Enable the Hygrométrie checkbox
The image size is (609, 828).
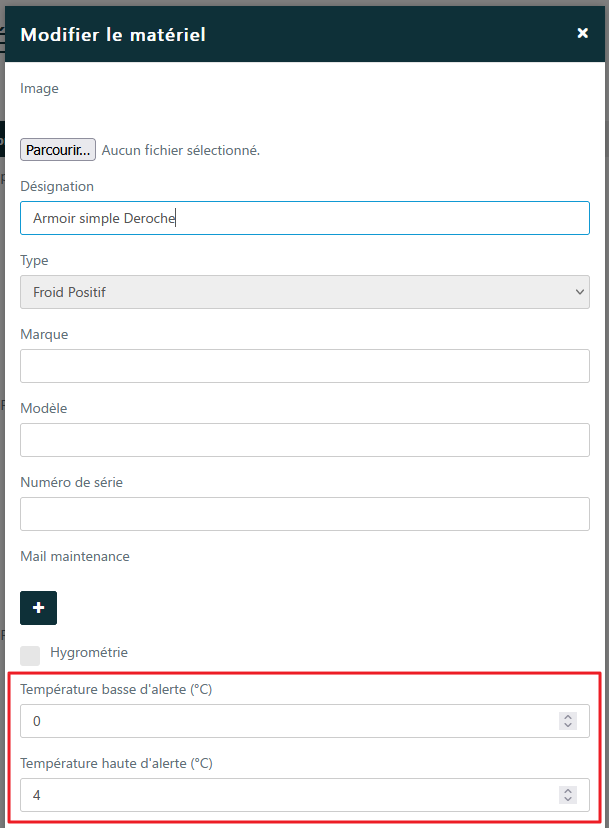[x=30, y=655]
